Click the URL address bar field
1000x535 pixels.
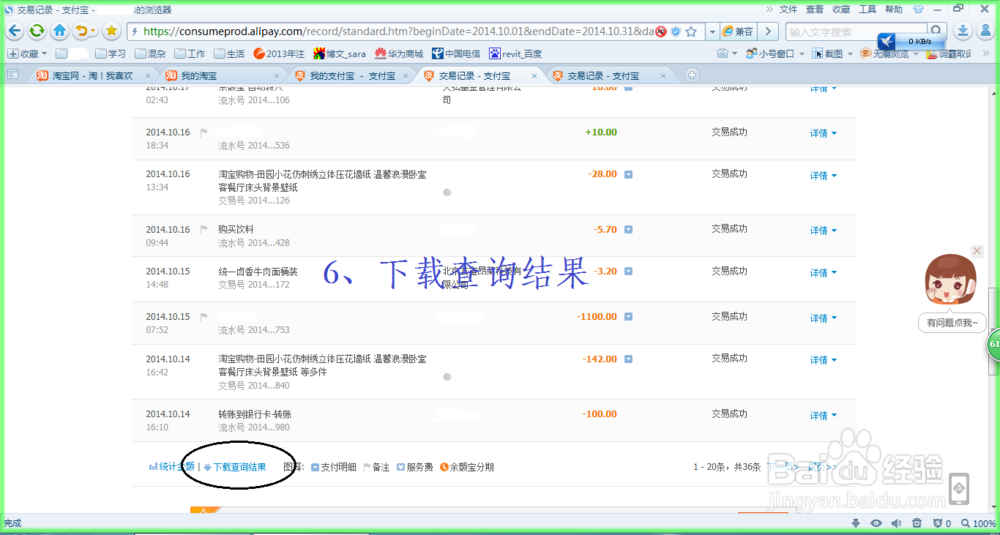click(x=396, y=31)
